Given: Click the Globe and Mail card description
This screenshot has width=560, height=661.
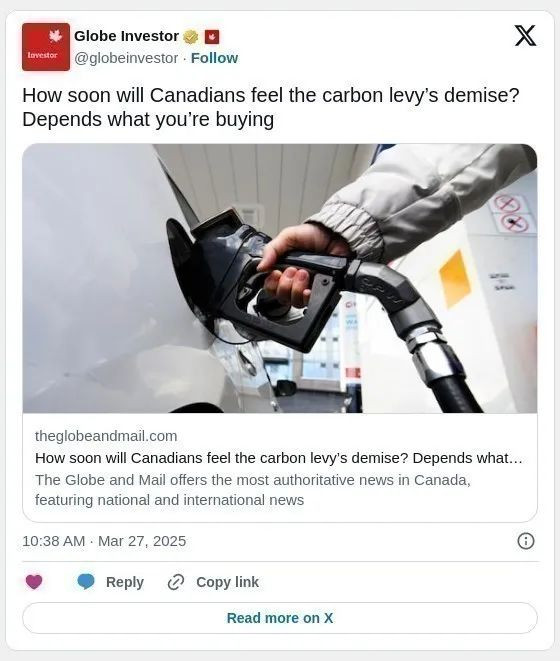Looking at the screenshot, I should [253, 490].
